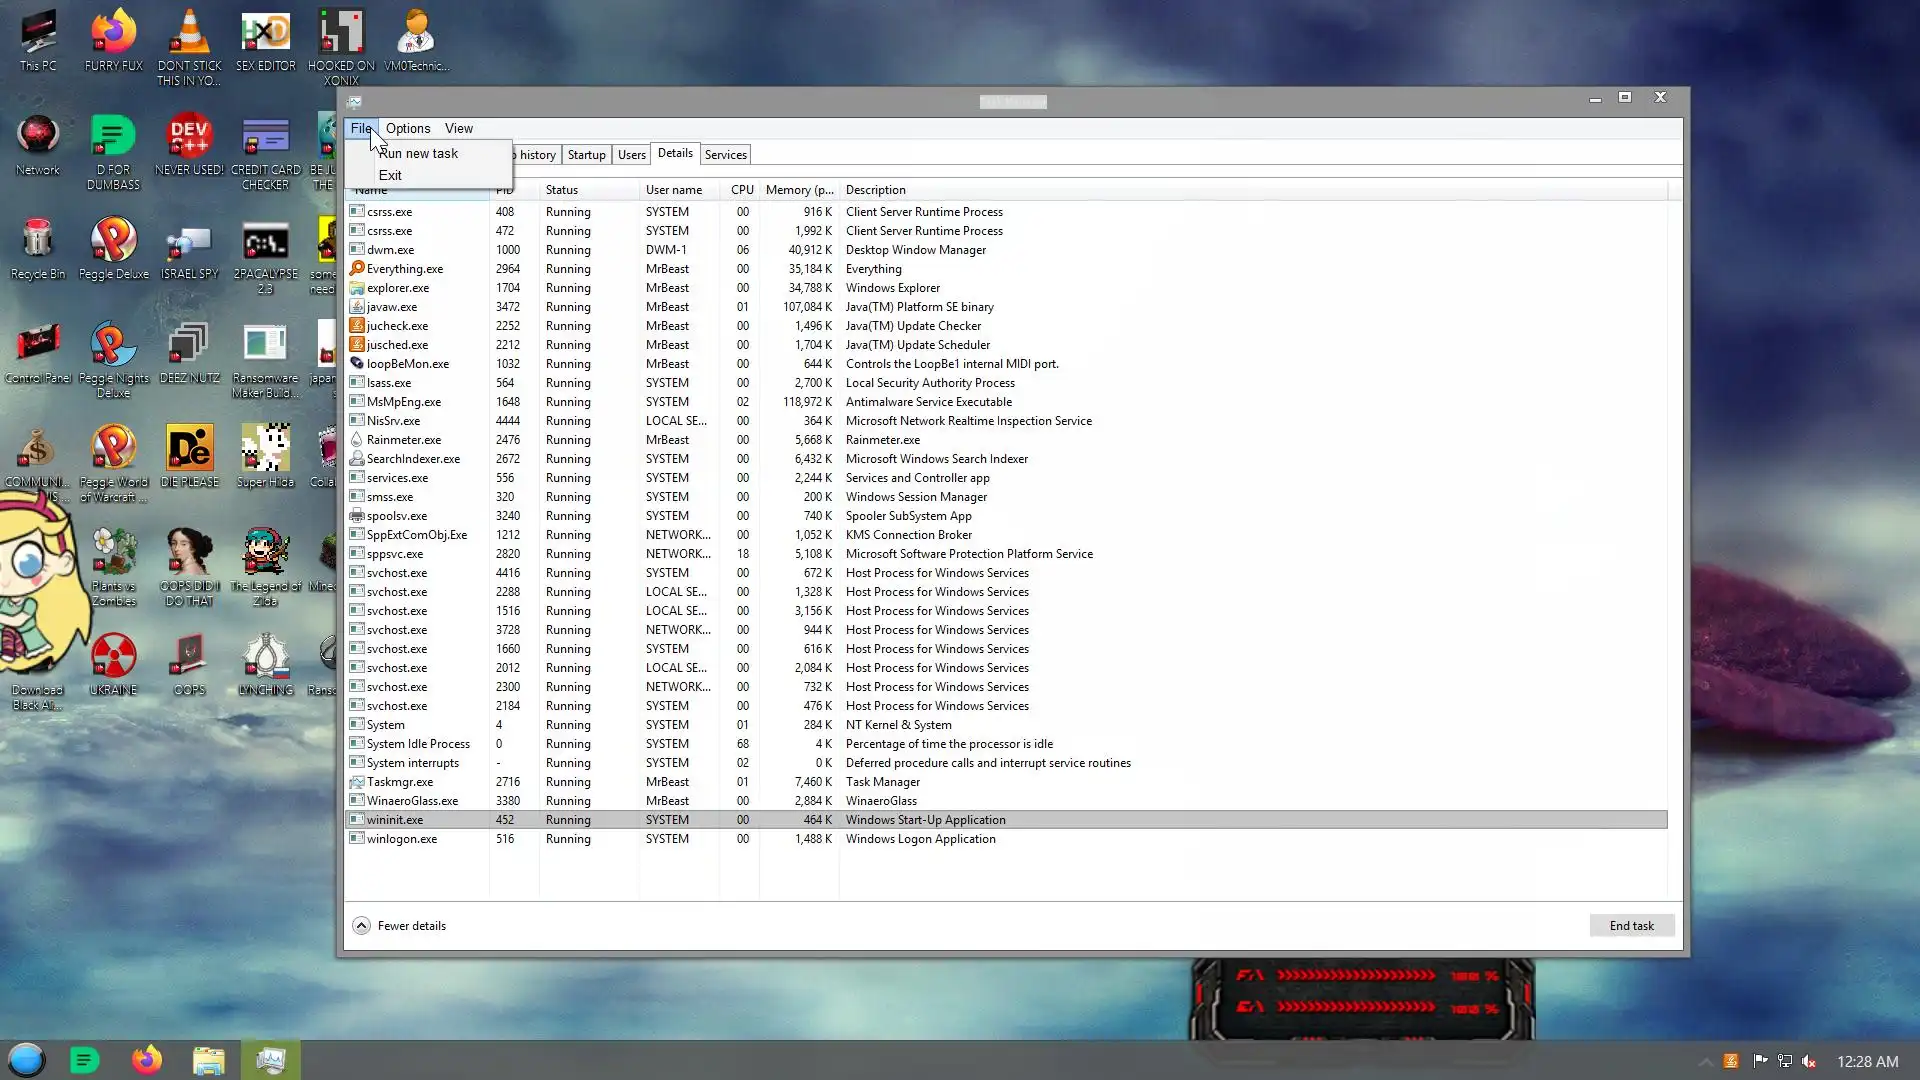Open File Explorer taskbar icon
Image resolution: width=1920 pixels, height=1080 pixels.
coord(208,1060)
